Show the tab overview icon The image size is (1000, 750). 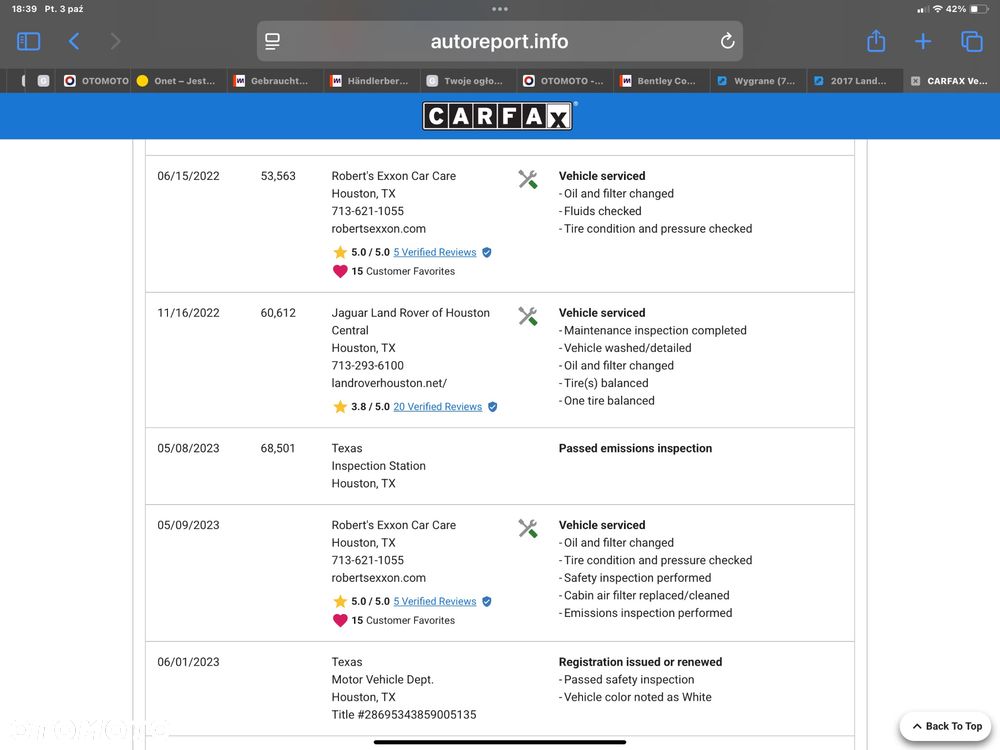point(971,41)
